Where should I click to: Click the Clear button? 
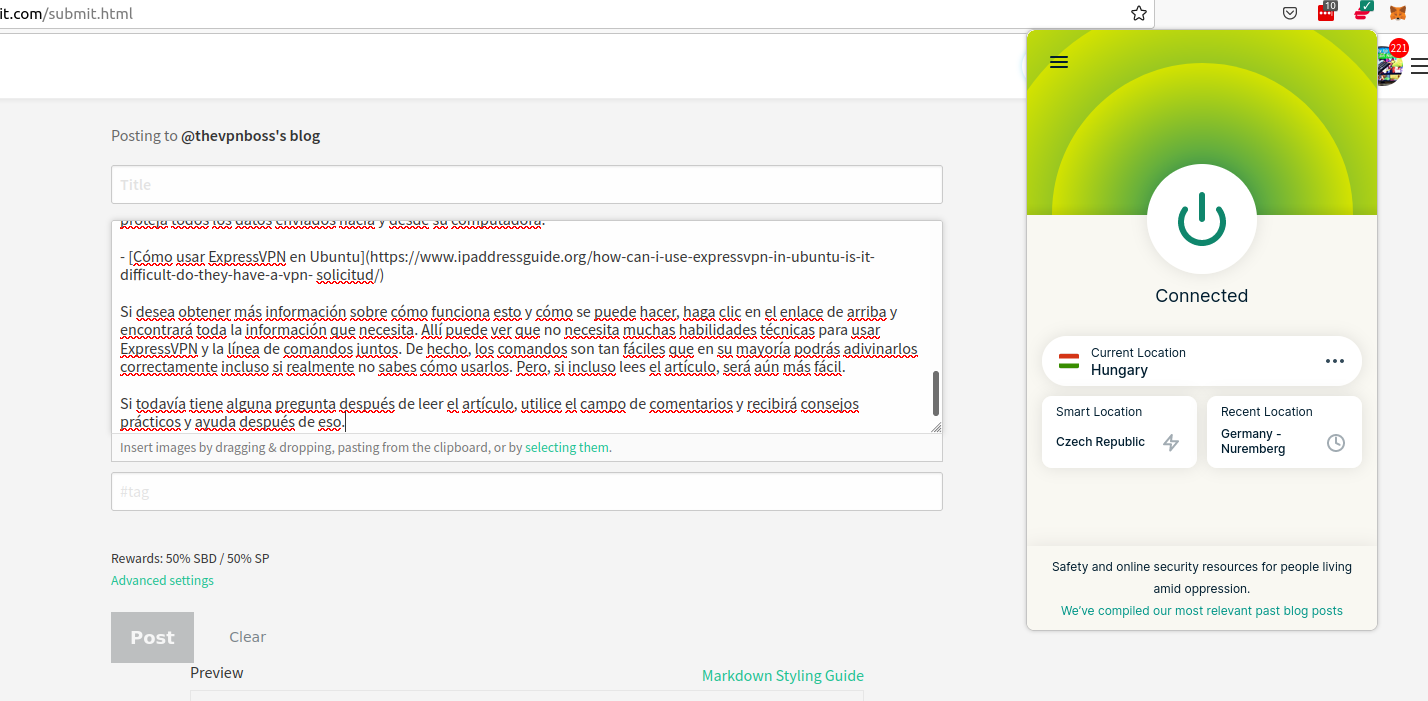[247, 637]
